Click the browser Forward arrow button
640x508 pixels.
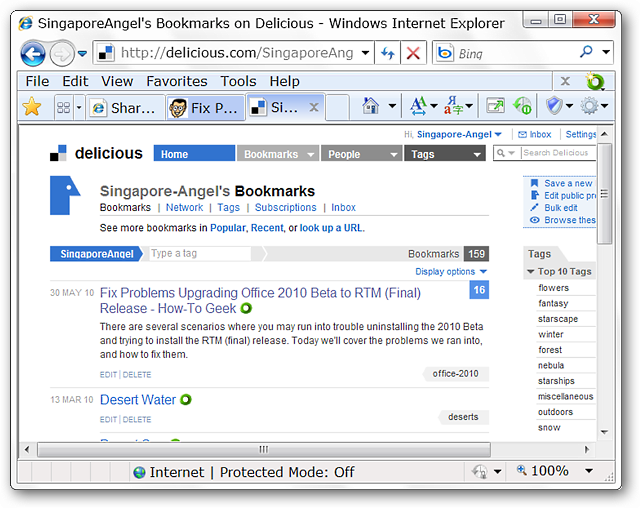click(x=62, y=53)
